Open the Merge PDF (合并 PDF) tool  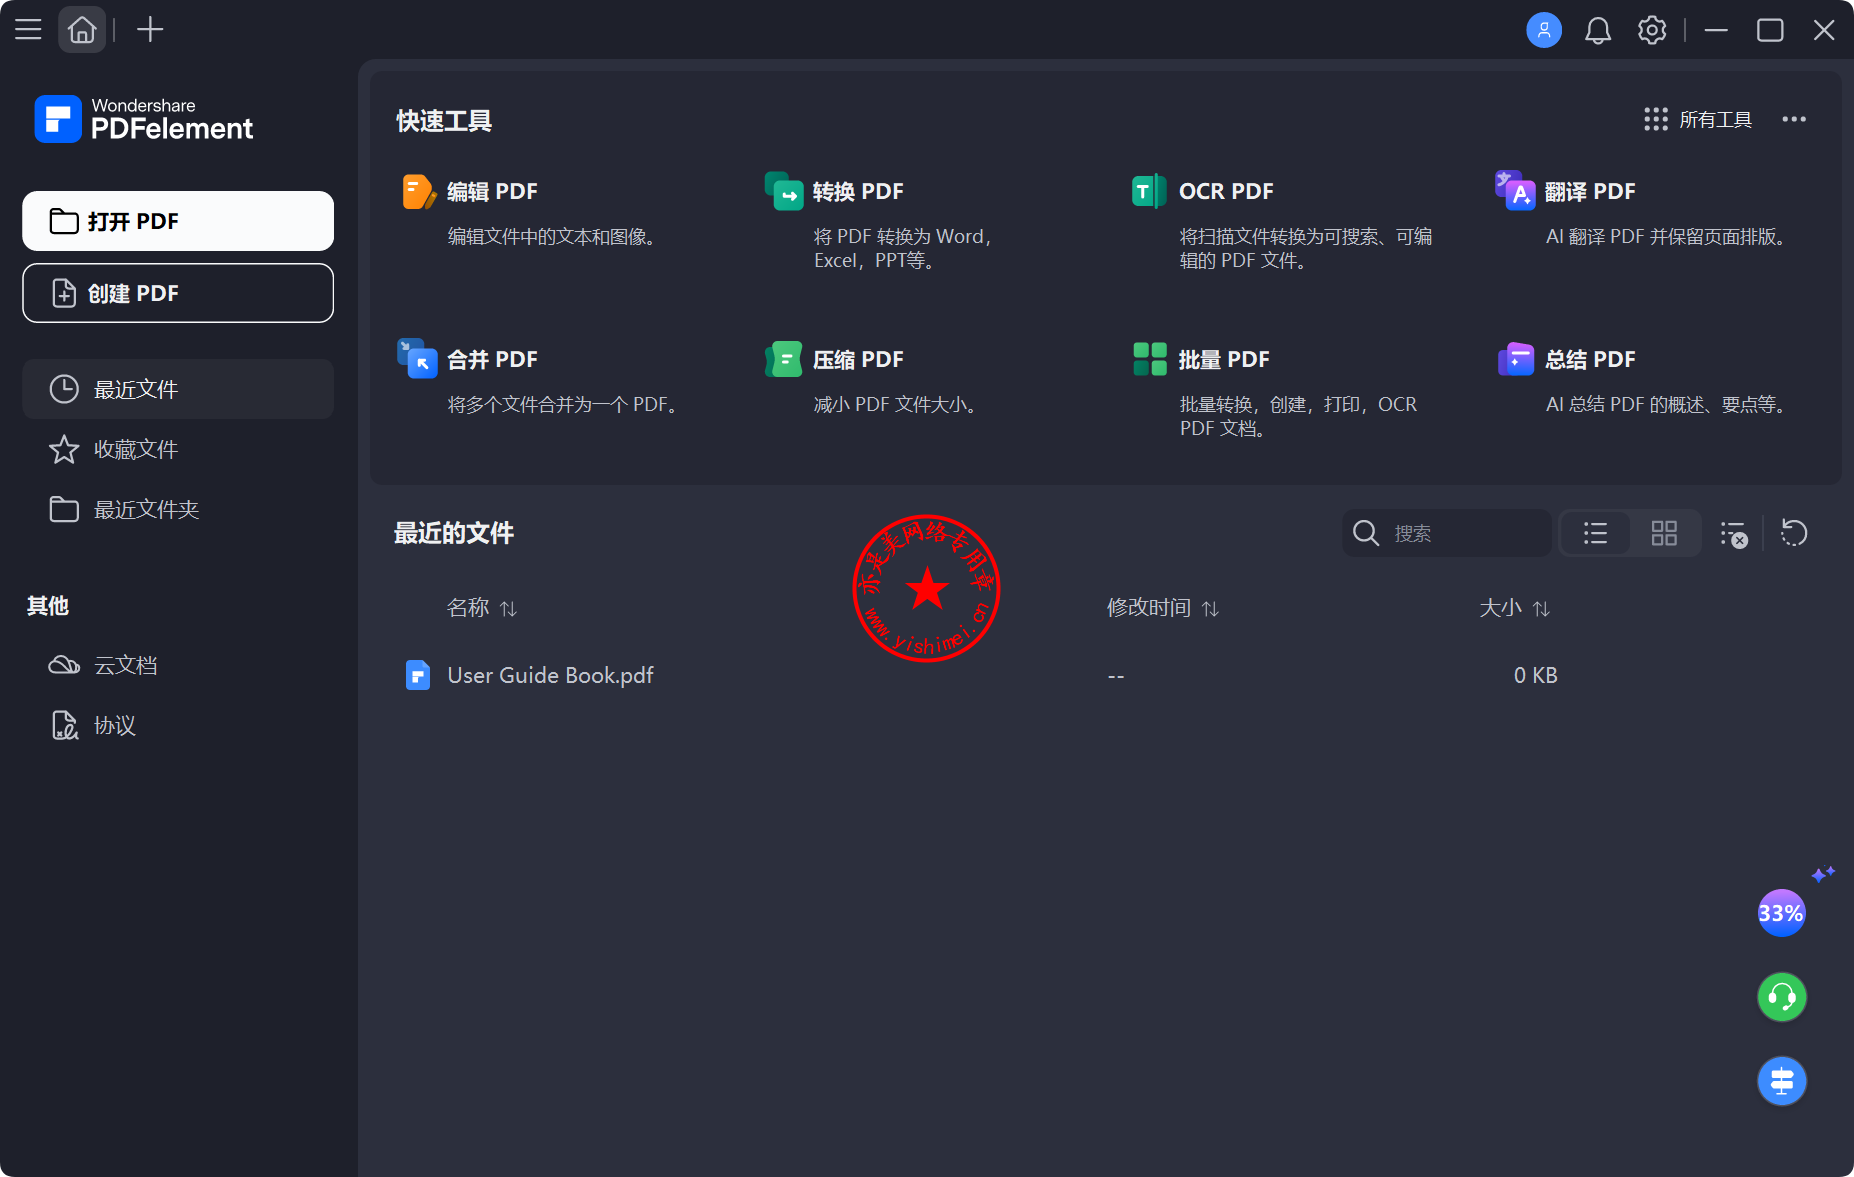(491, 360)
